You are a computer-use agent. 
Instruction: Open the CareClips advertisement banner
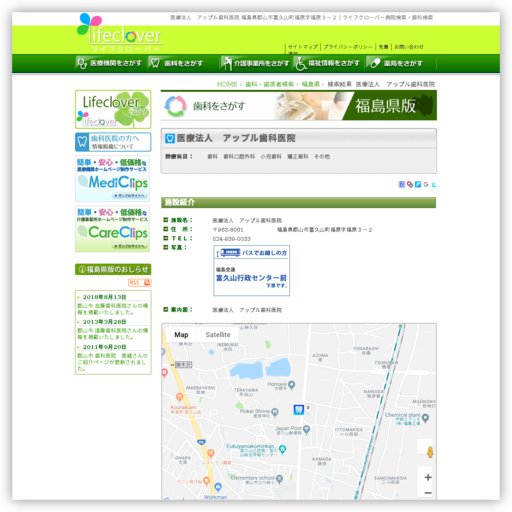[113, 229]
